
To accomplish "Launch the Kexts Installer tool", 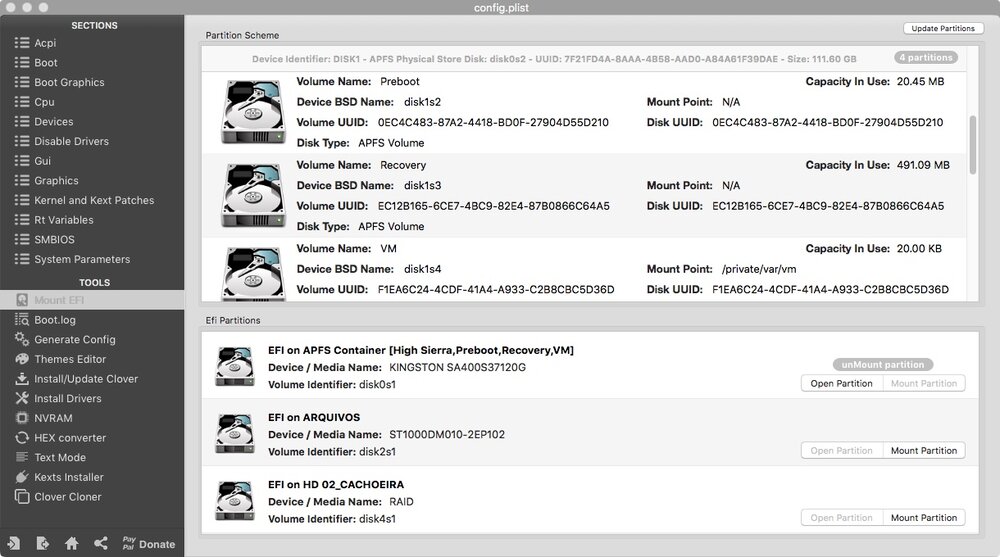I will [x=68, y=477].
